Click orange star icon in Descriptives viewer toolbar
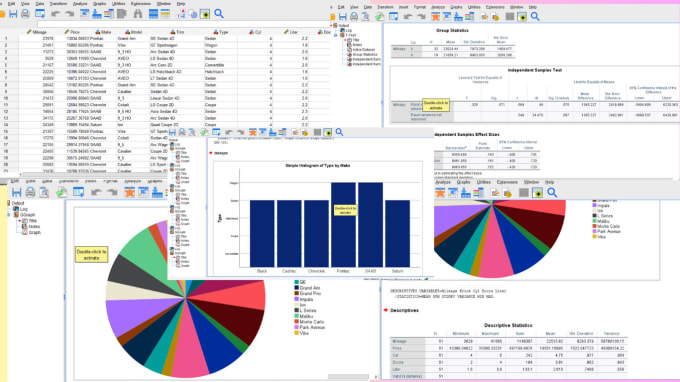 pos(440,193)
